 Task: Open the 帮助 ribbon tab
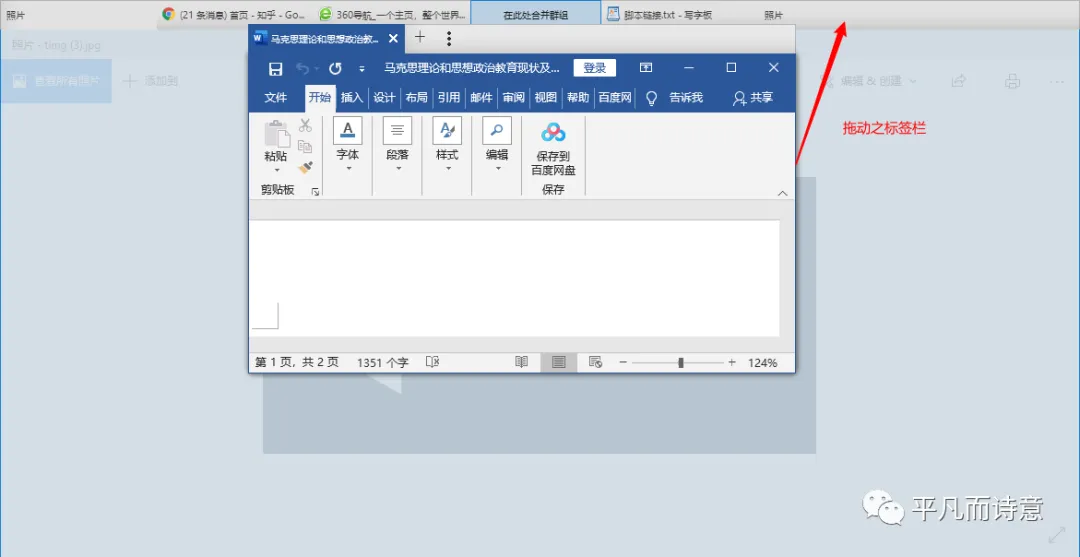578,98
